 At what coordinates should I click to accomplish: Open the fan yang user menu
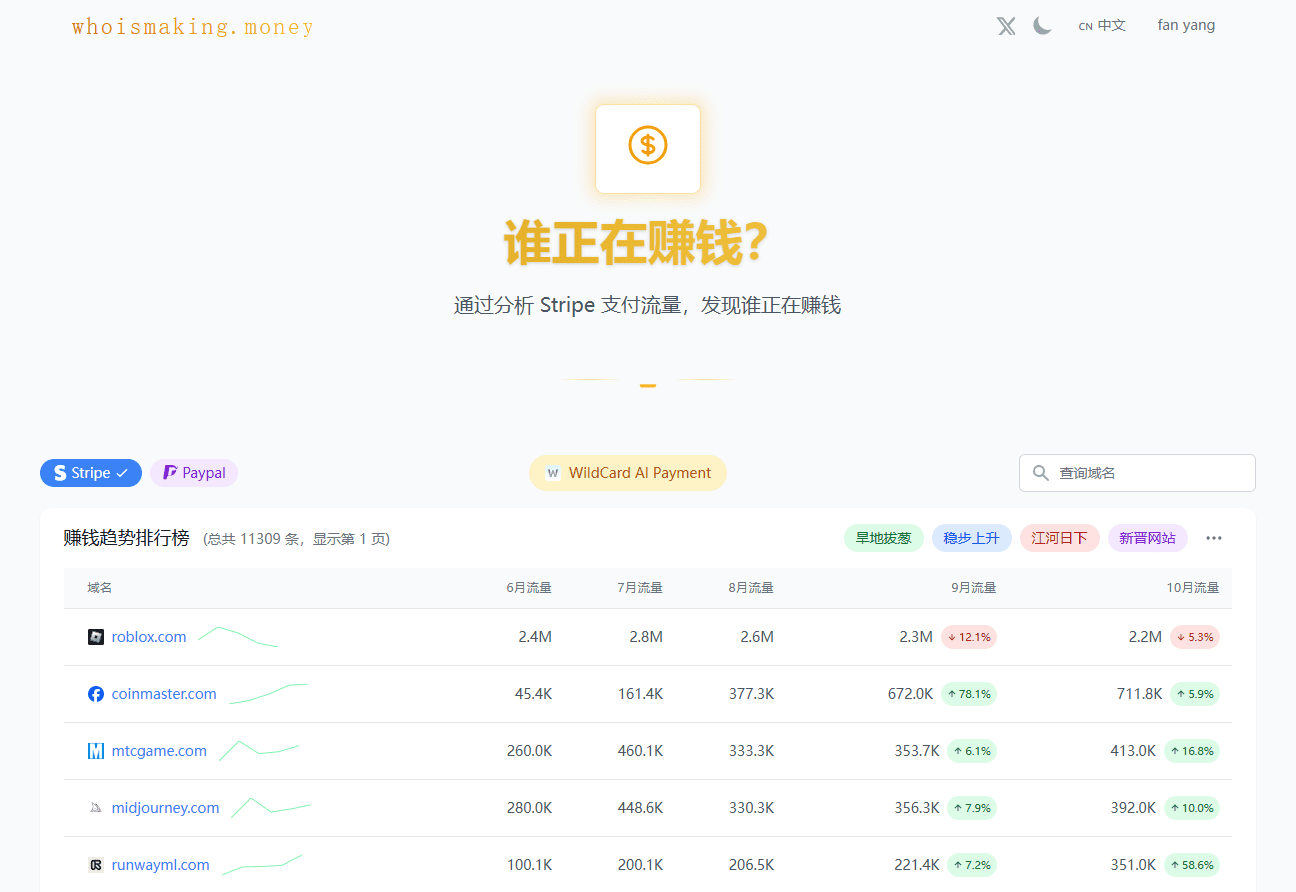(1186, 25)
